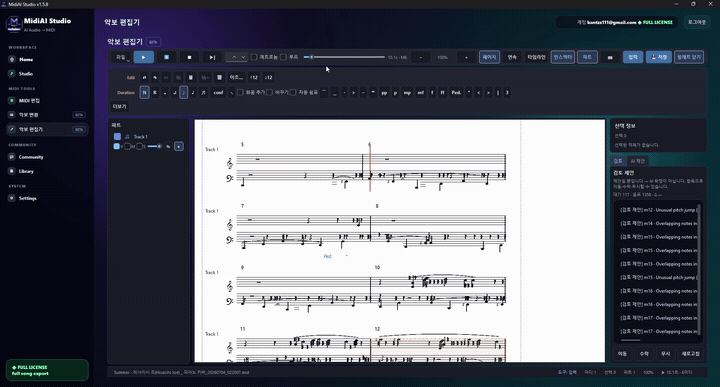Viewport: 720px width, 387px height.
Task: Apply pp pianissimo dynamic
Action: tap(384, 92)
